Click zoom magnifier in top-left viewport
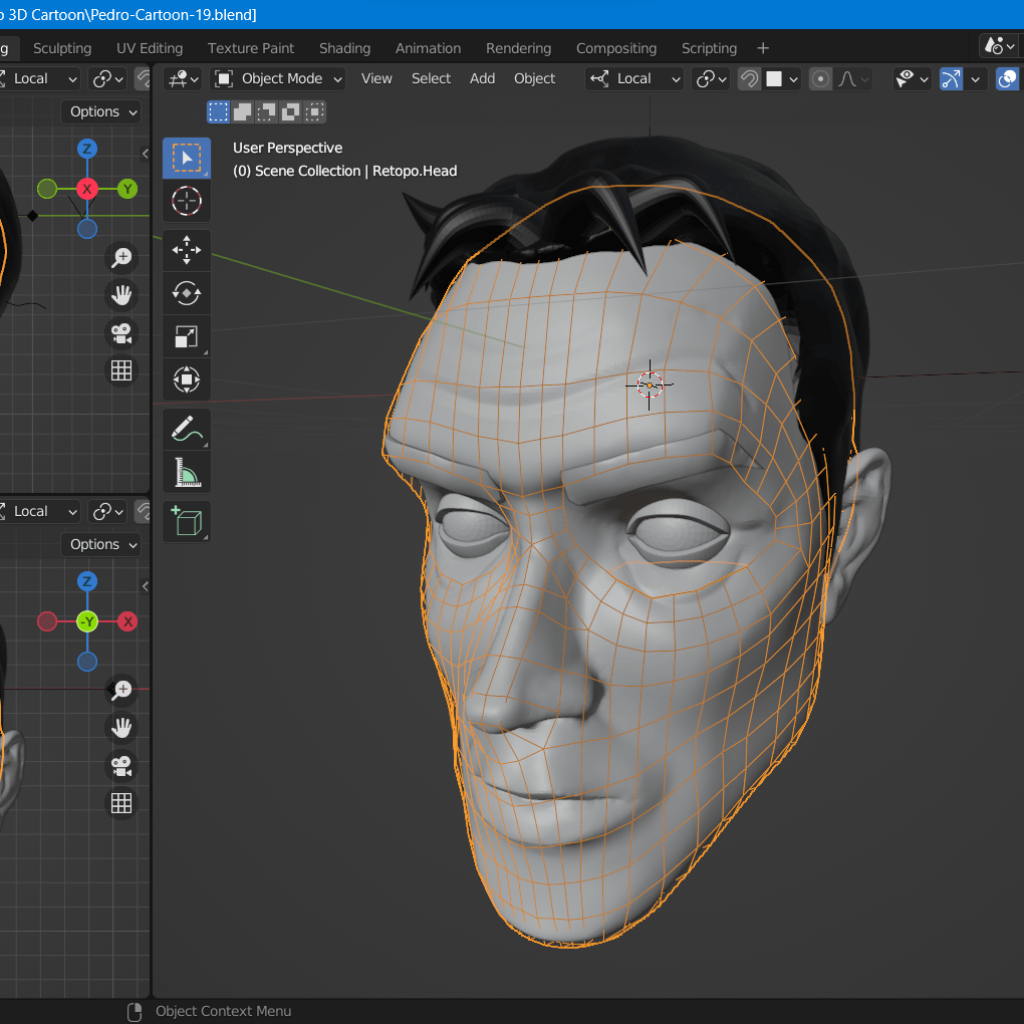This screenshot has height=1024, width=1024. coord(121,257)
